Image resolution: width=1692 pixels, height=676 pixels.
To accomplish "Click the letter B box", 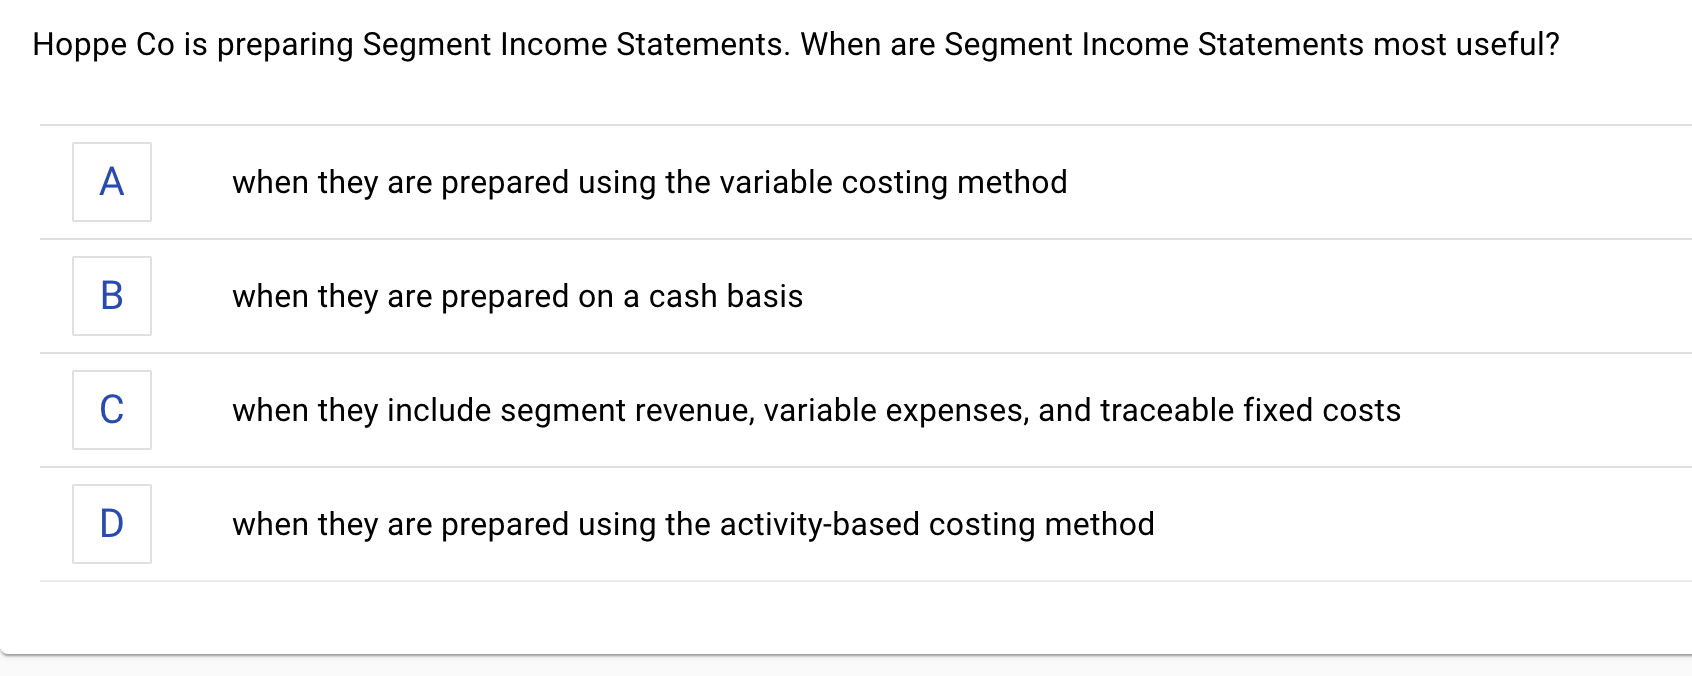I will (x=111, y=296).
